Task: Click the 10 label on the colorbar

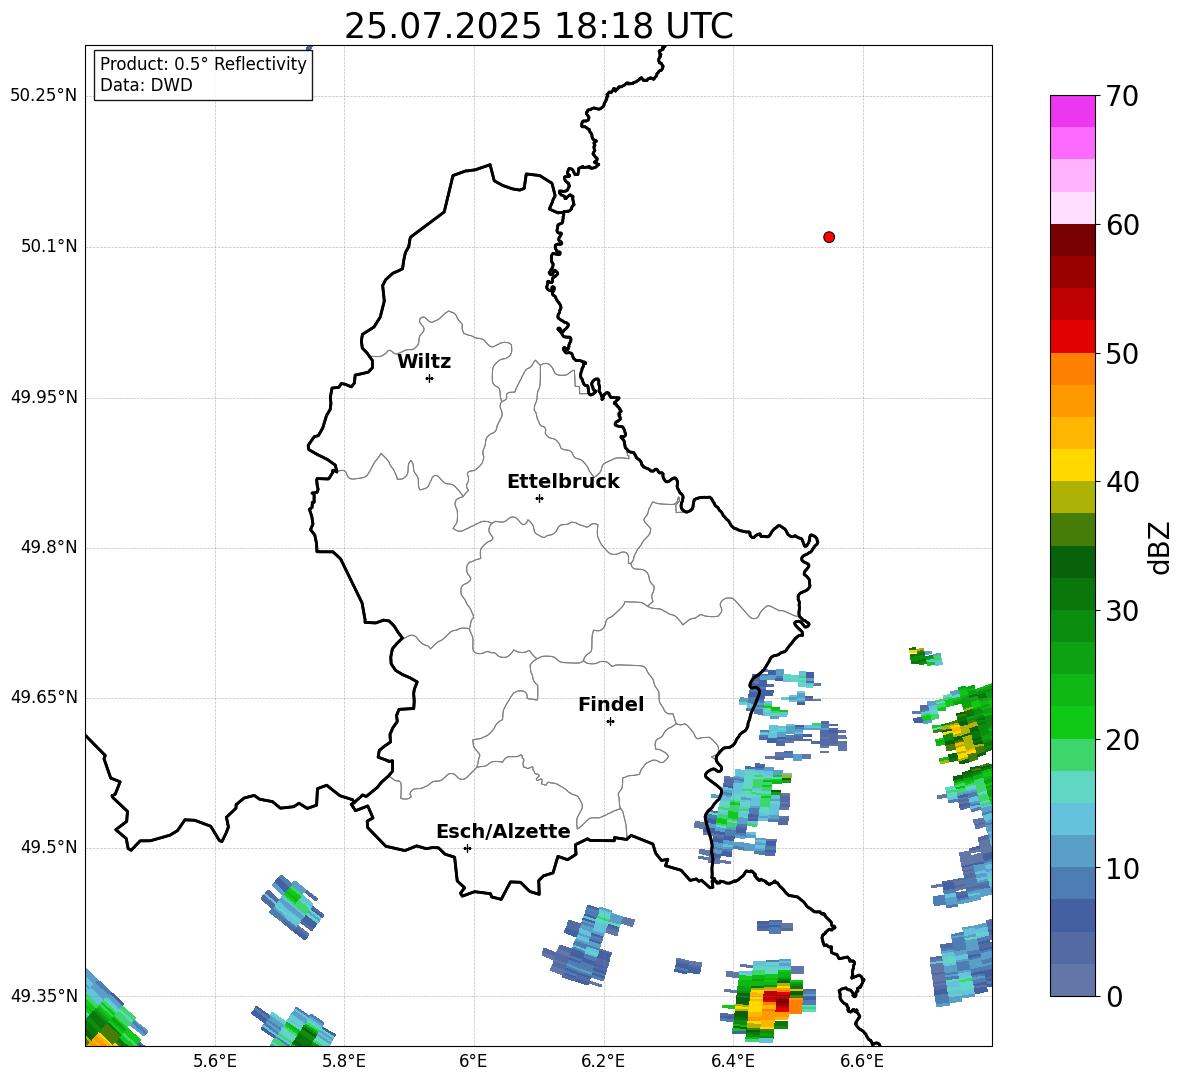Action: [1122, 868]
